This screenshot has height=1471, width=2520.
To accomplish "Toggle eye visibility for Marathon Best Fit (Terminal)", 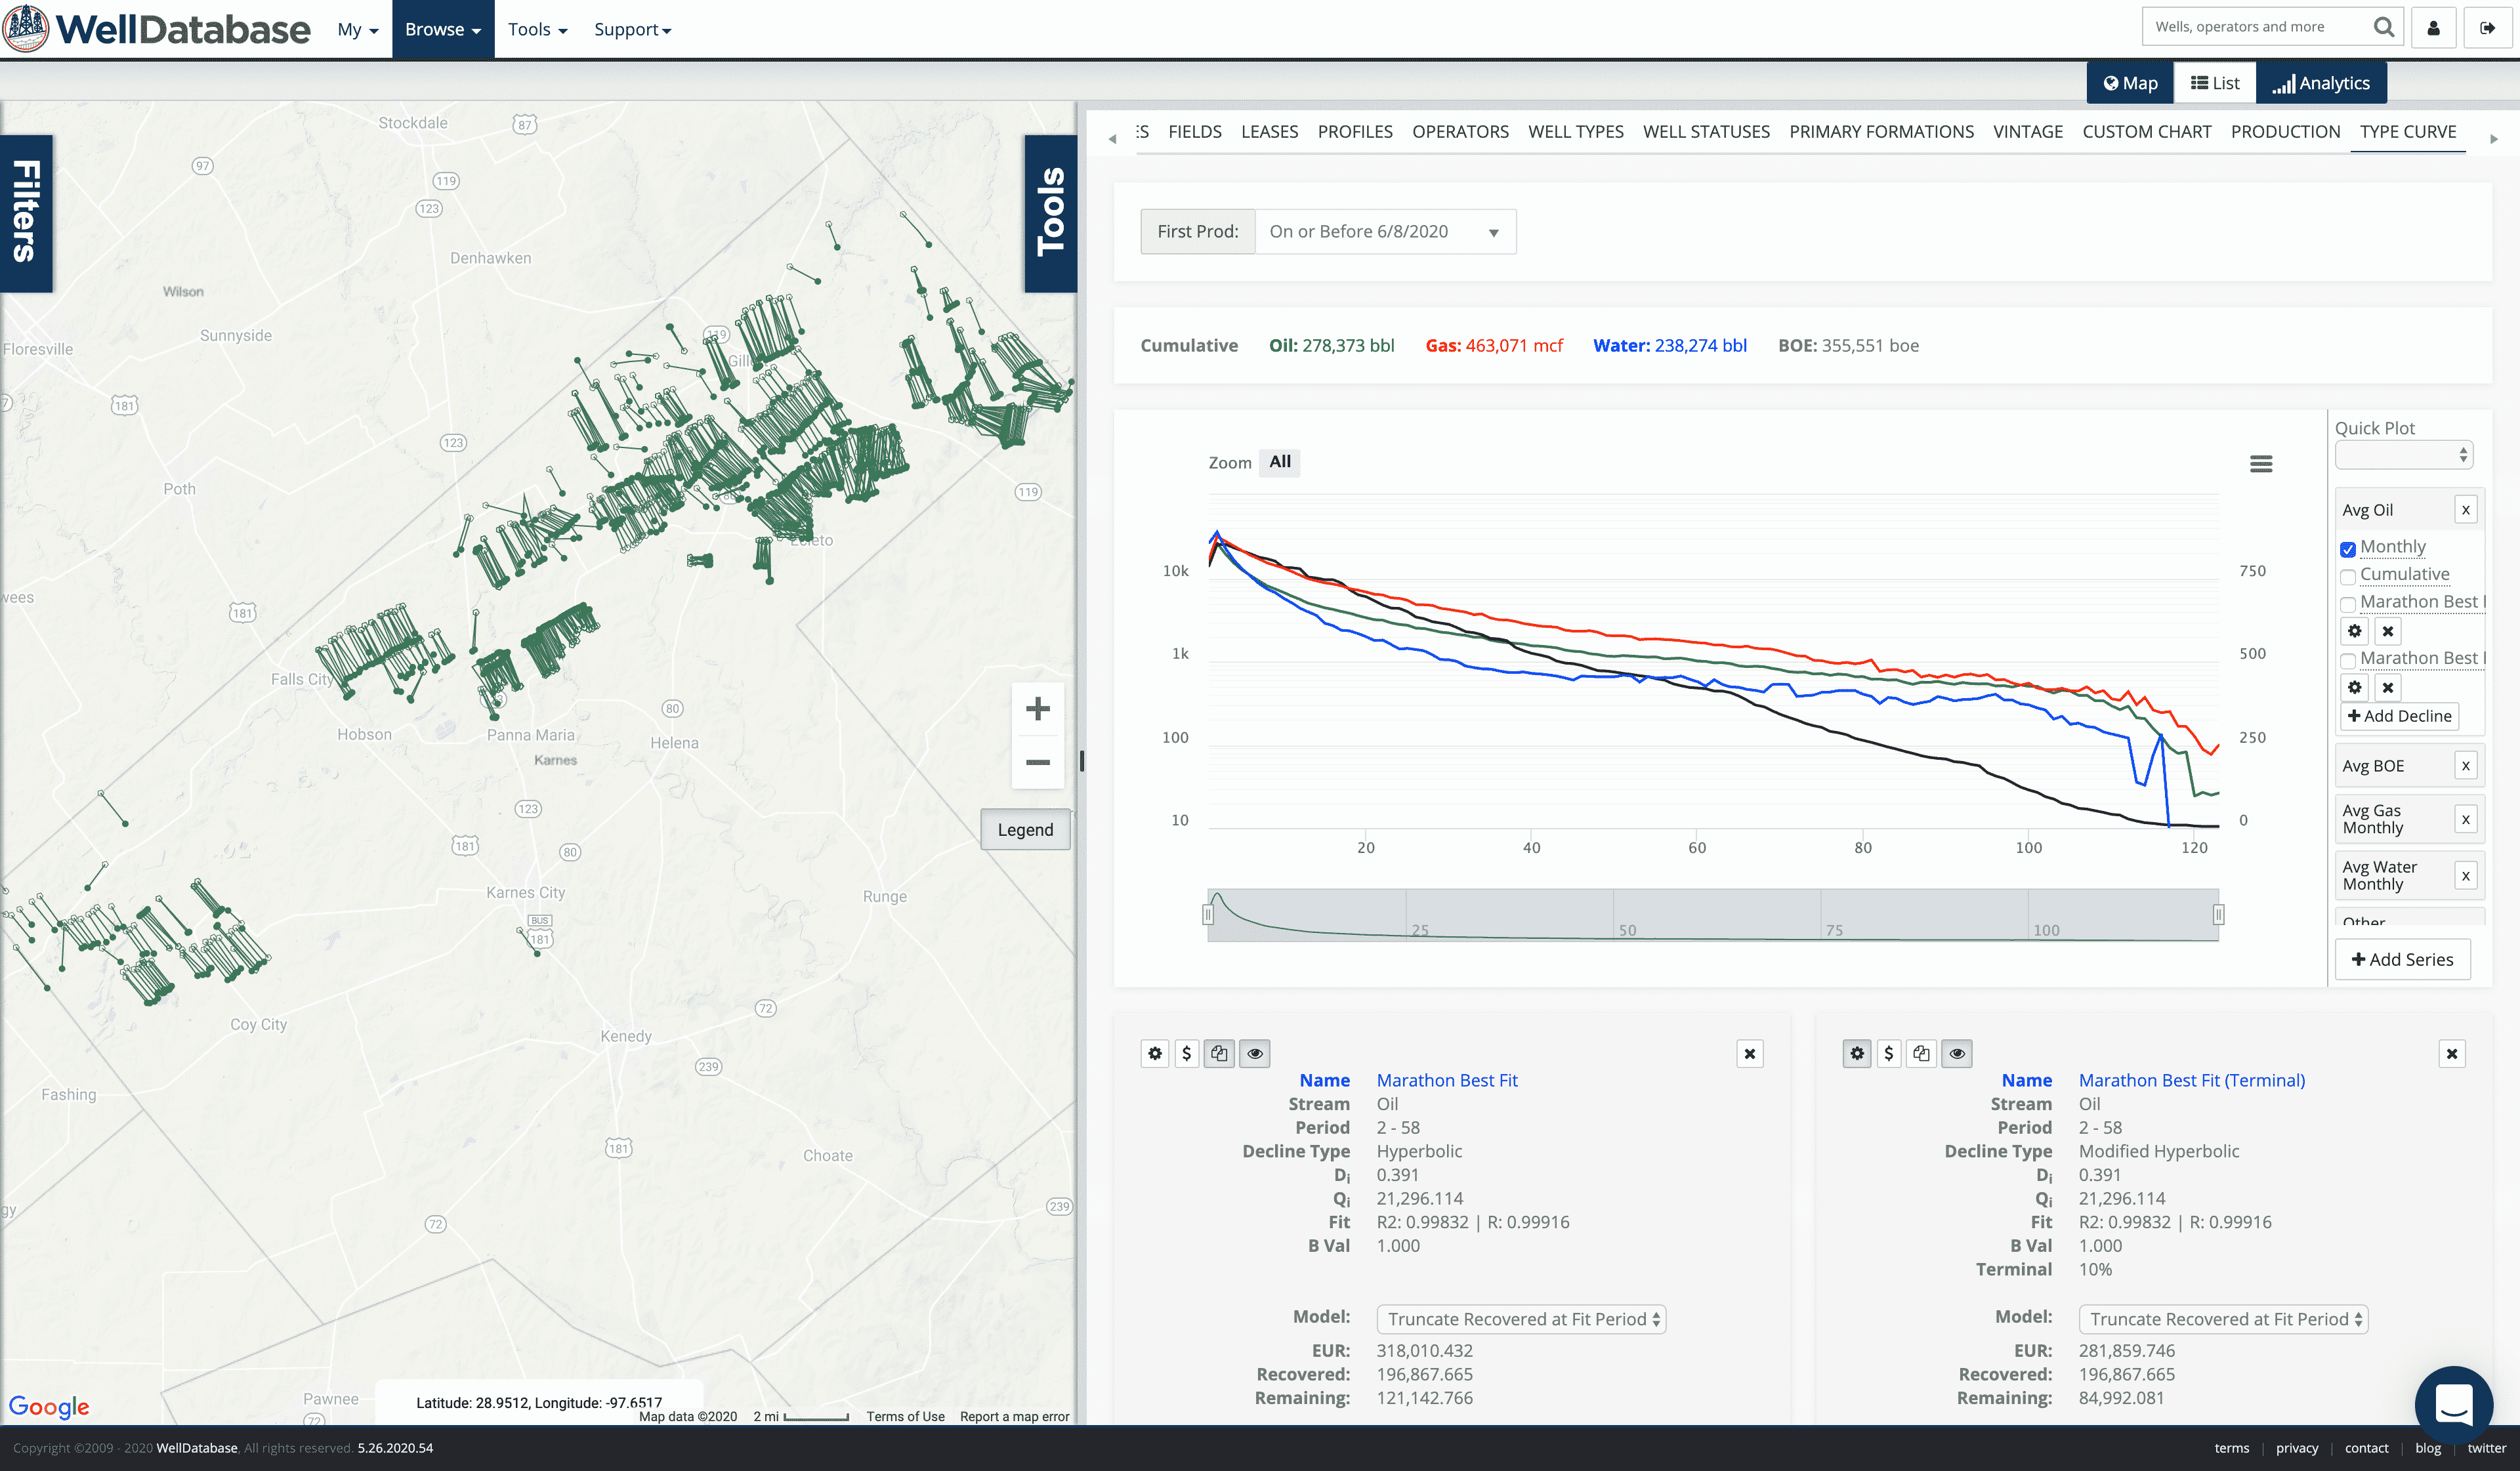I will [1957, 1053].
